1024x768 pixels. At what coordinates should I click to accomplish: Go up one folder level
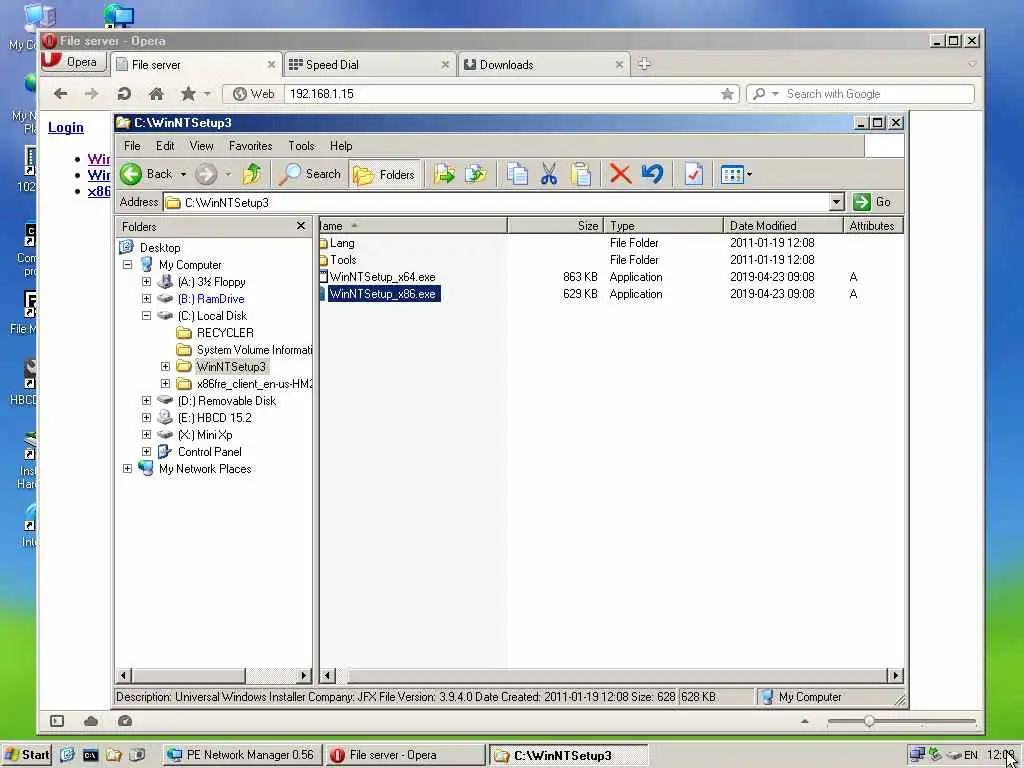pos(252,174)
